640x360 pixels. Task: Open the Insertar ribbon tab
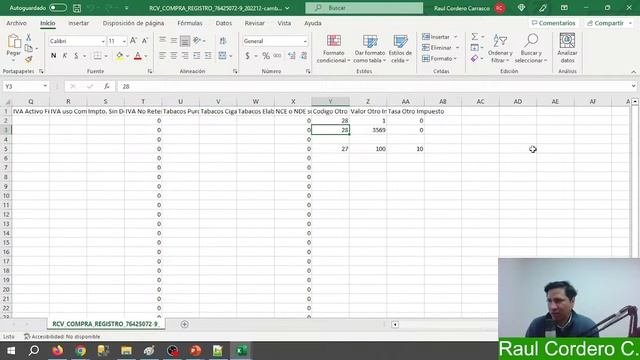[x=78, y=23]
